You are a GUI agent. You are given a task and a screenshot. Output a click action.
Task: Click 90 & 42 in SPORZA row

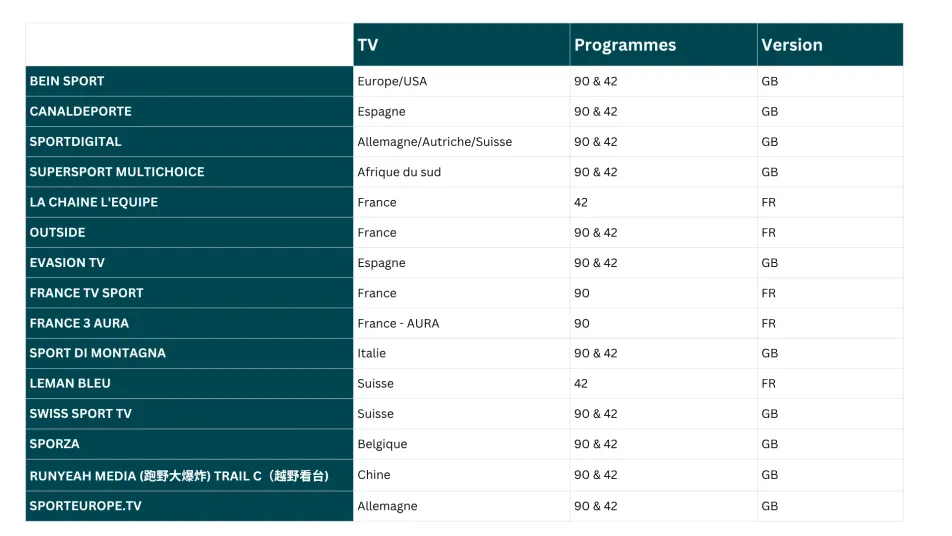596,444
